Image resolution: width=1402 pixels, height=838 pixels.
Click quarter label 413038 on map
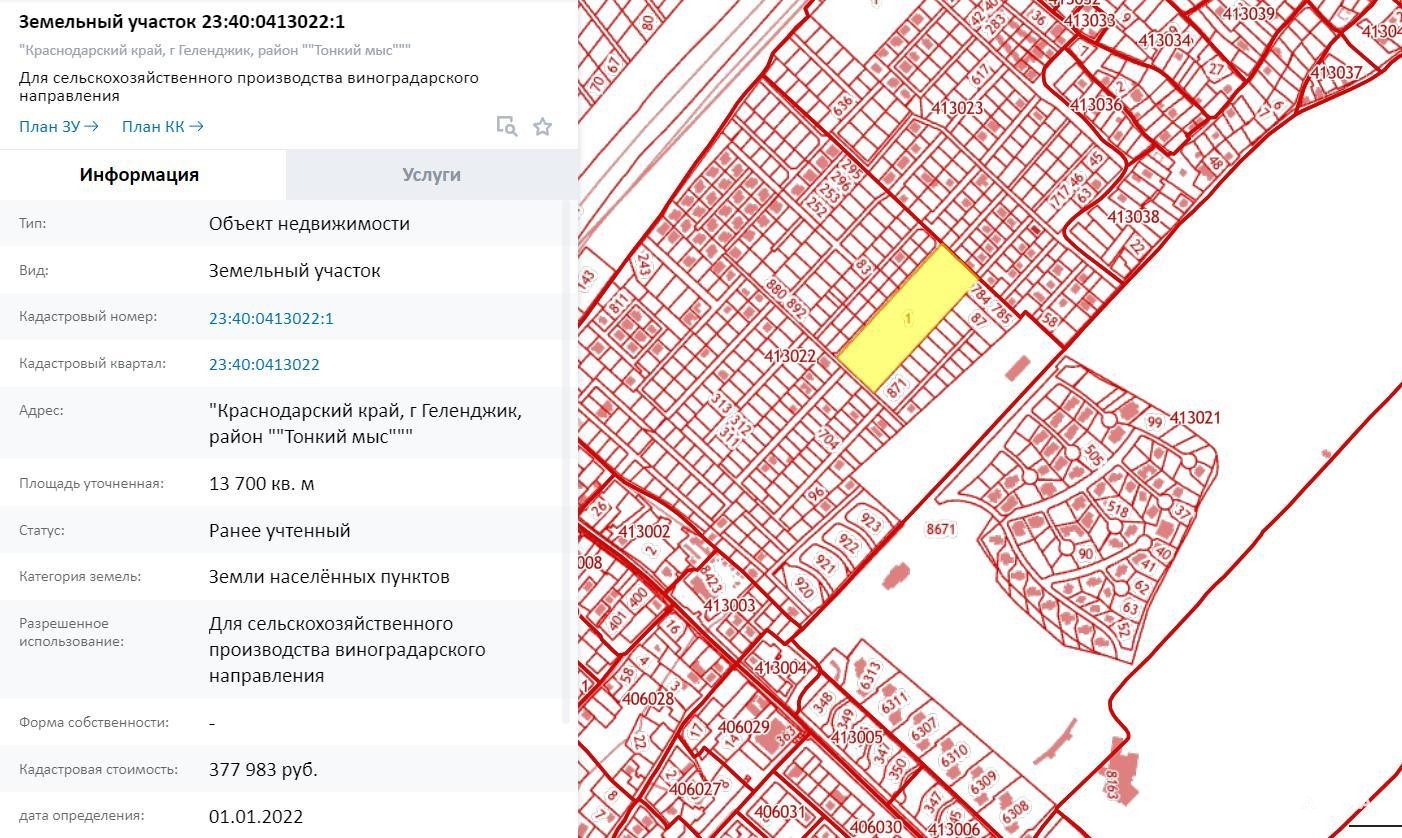1133,216
